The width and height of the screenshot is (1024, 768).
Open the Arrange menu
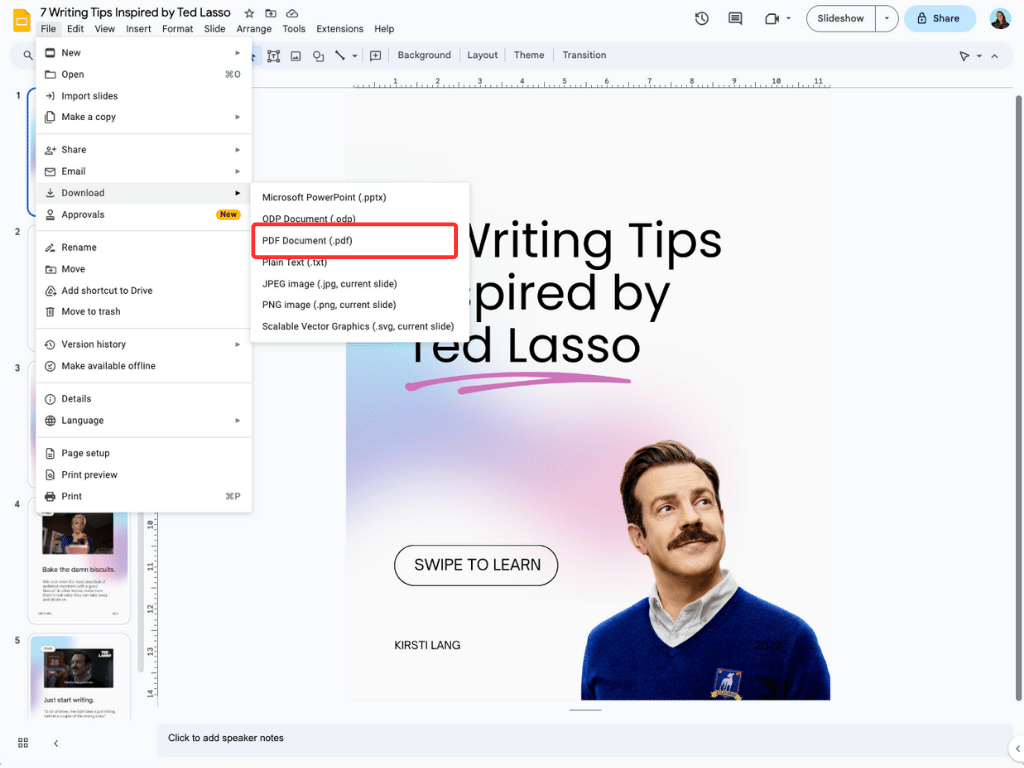(254, 29)
